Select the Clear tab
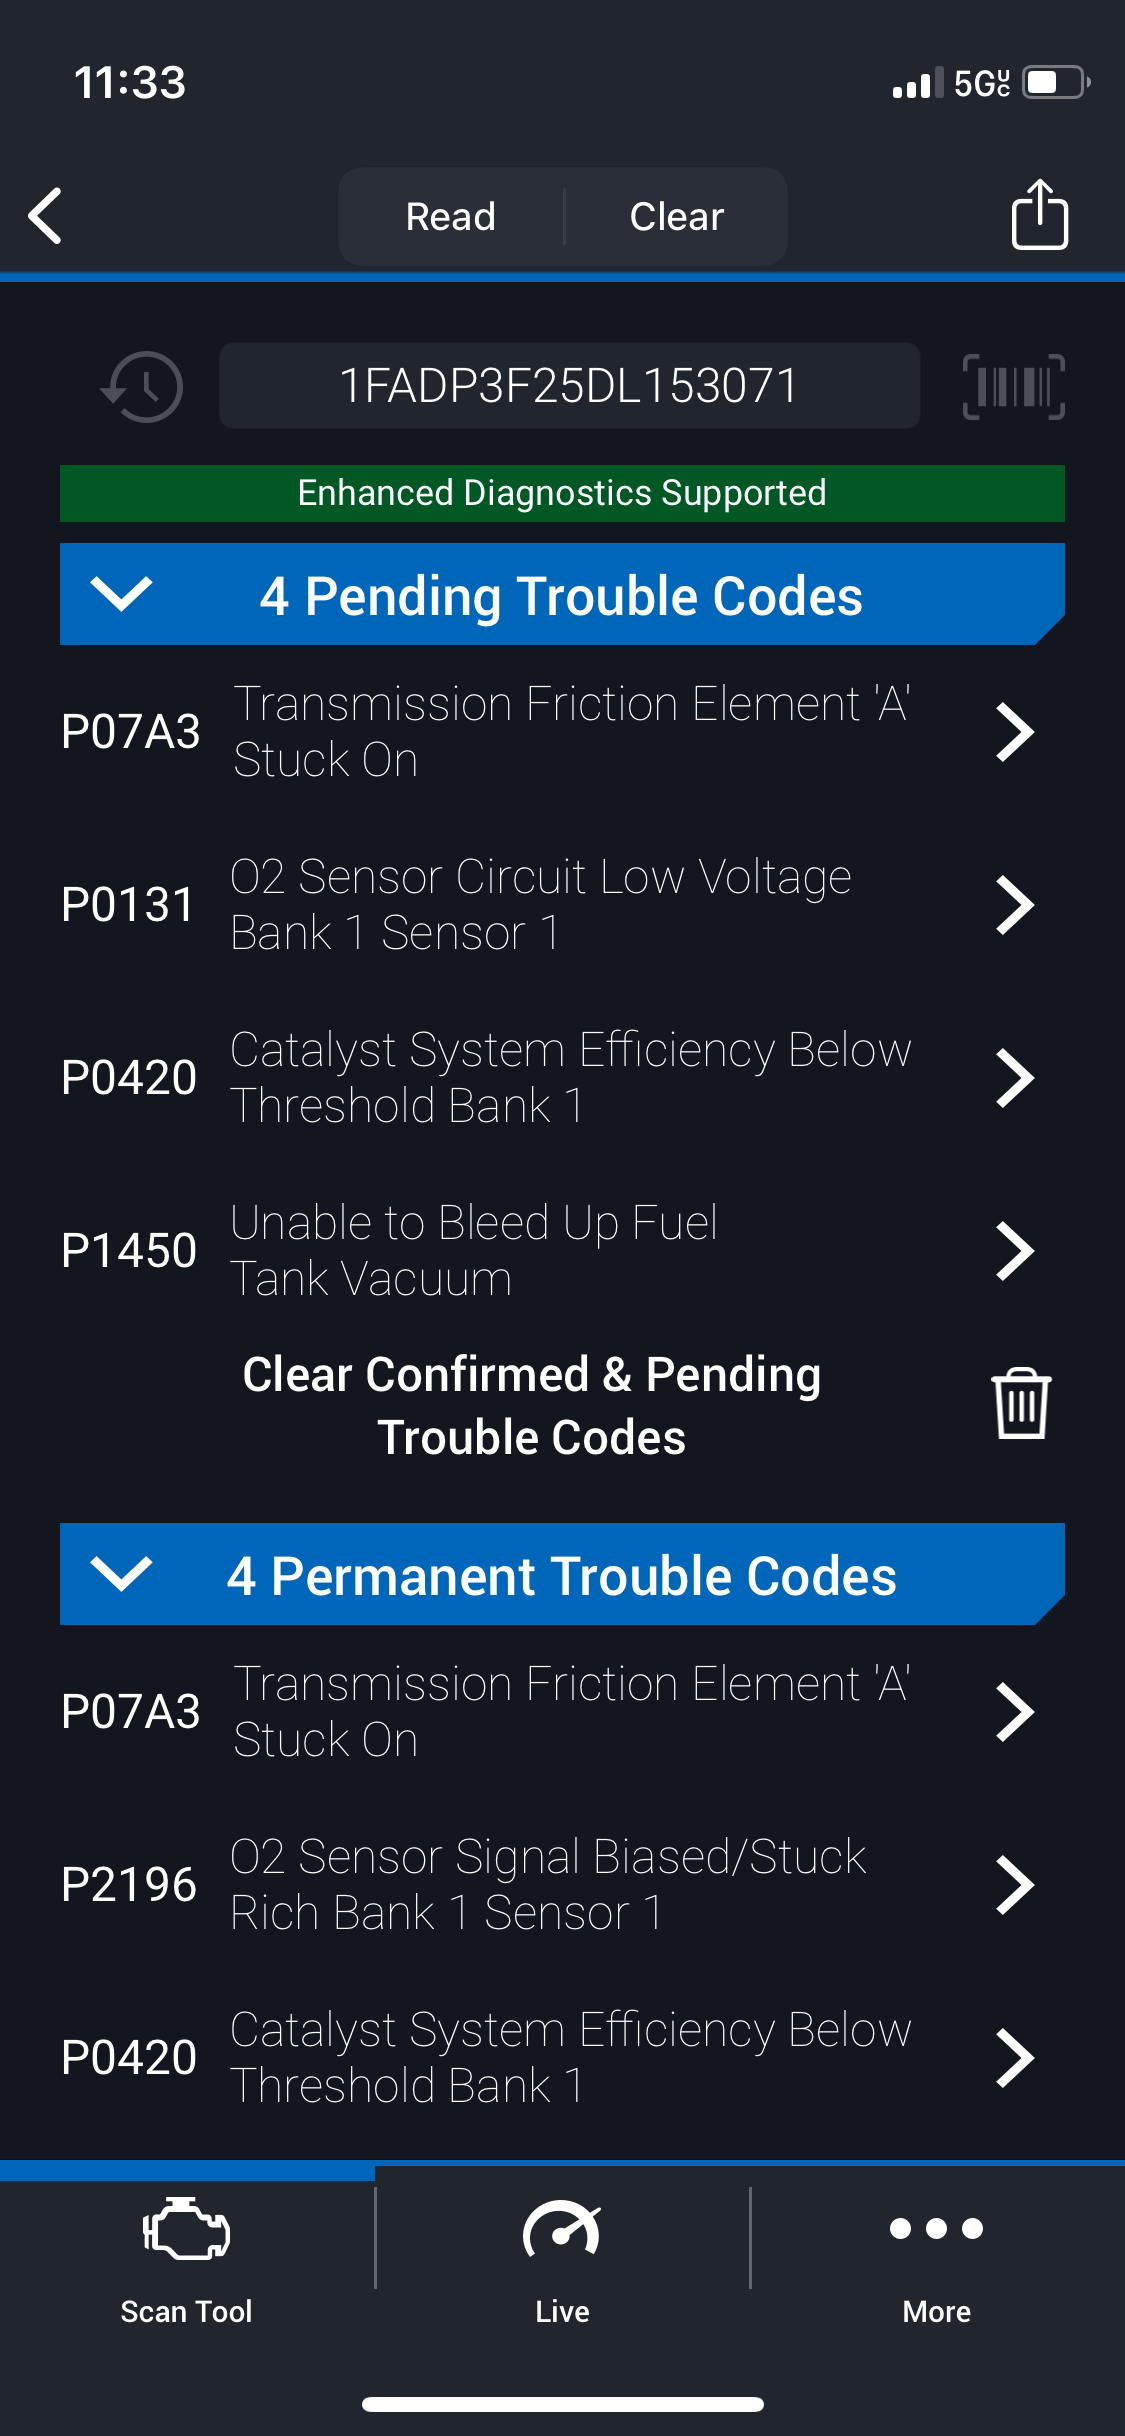Image resolution: width=1125 pixels, height=2436 pixels. pyautogui.click(x=677, y=217)
